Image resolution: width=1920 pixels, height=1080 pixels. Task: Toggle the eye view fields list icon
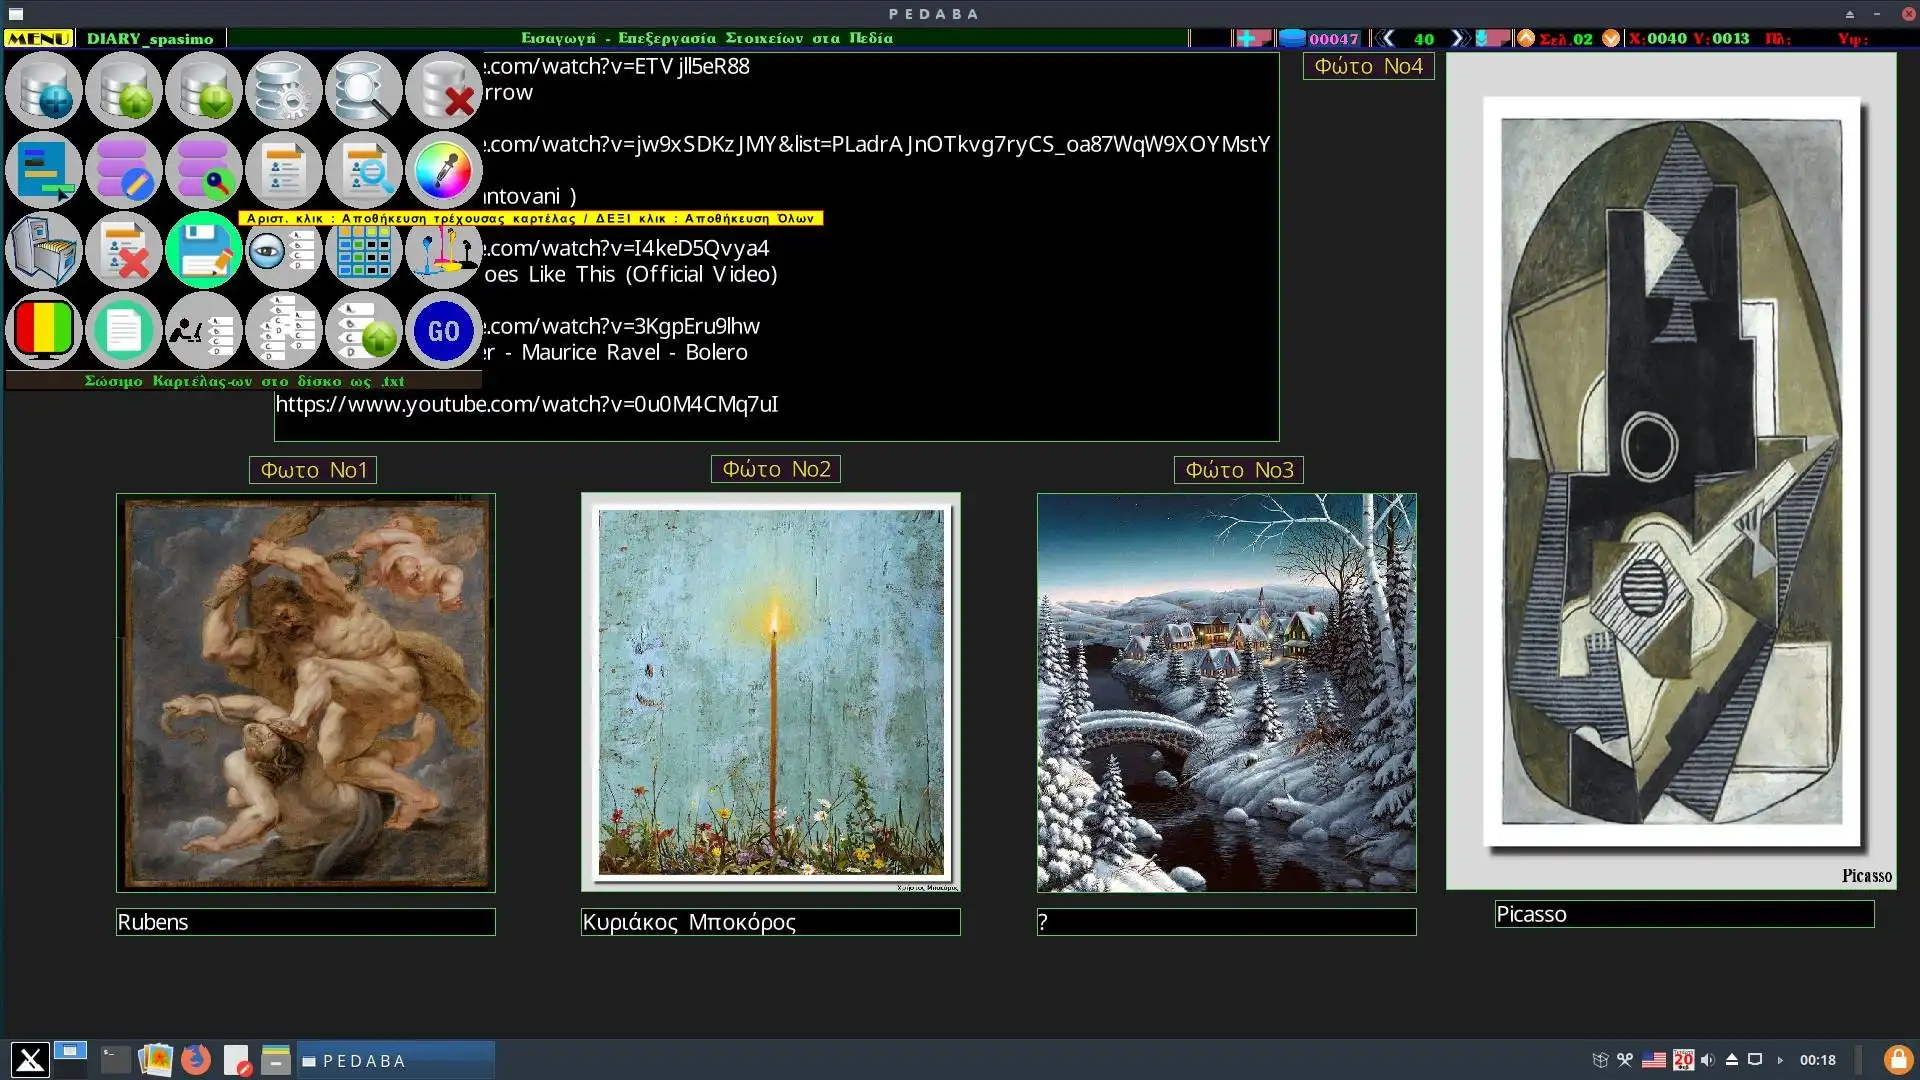(x=284, y=251)
